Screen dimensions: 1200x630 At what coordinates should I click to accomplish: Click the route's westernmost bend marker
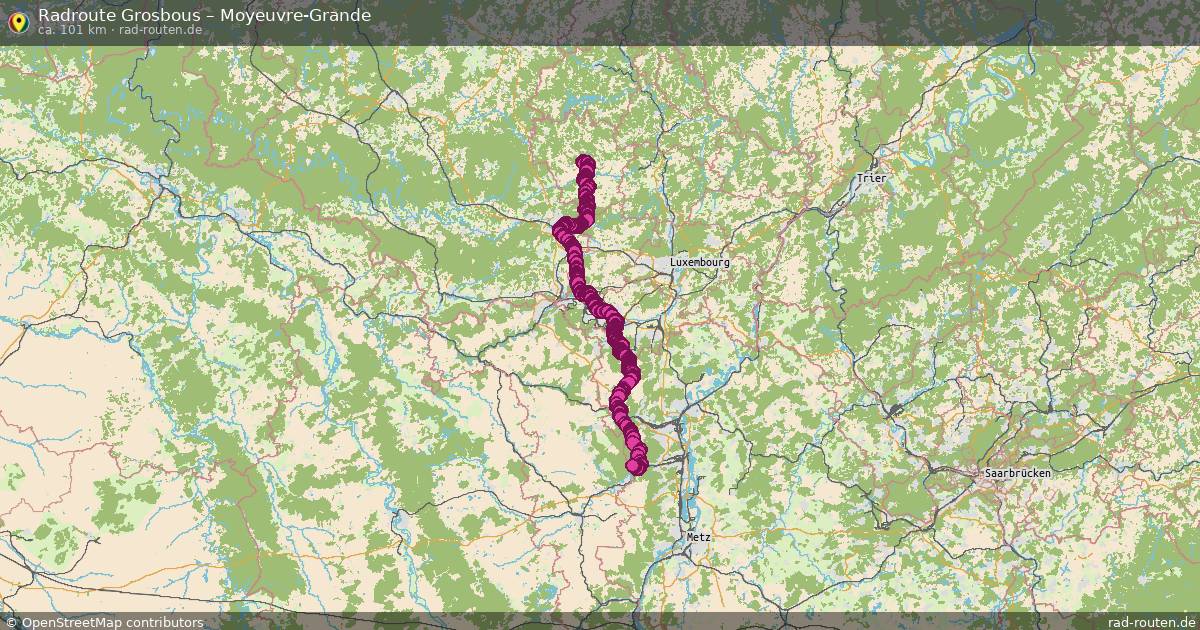pos(560,230)
